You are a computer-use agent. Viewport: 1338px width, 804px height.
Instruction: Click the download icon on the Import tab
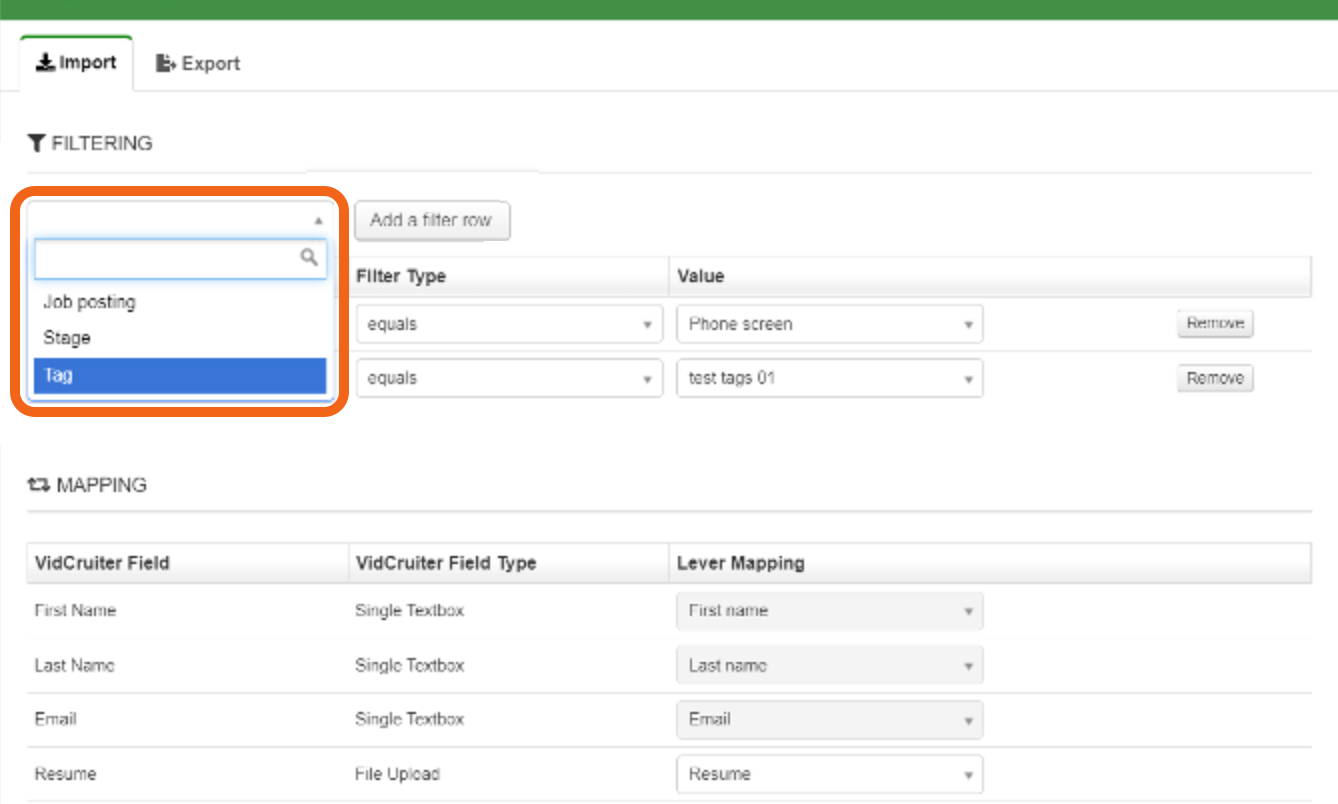coord(45,61)
